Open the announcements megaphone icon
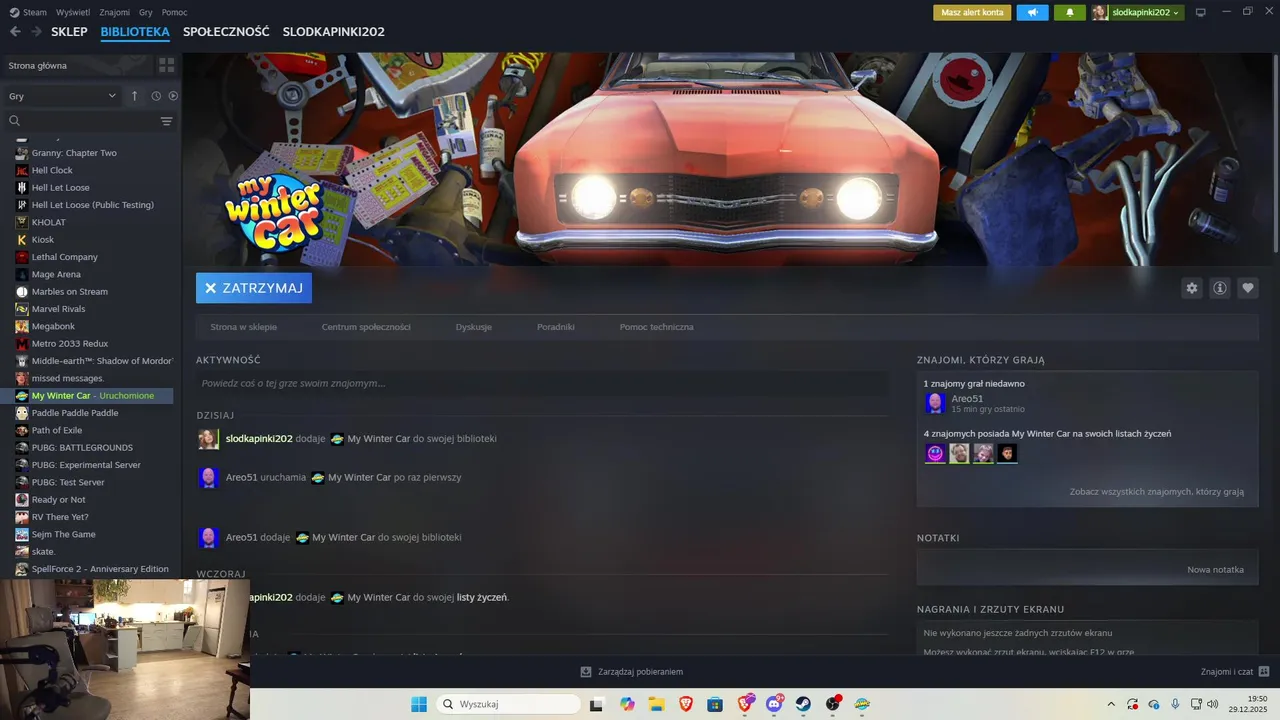Screen dimensions: 1280x720 click(x=1032, y=12)
